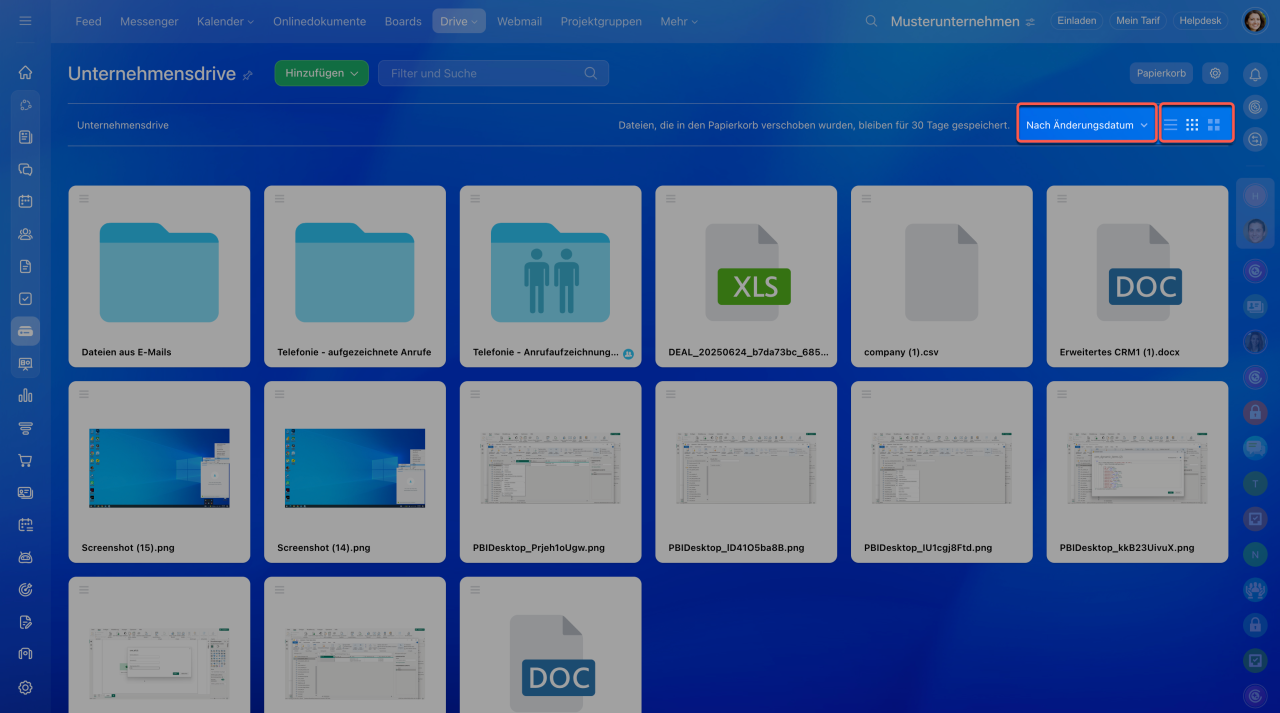Switch to large tile view mode
This screenshot has width=1280, height=713.
point(1214,125)
